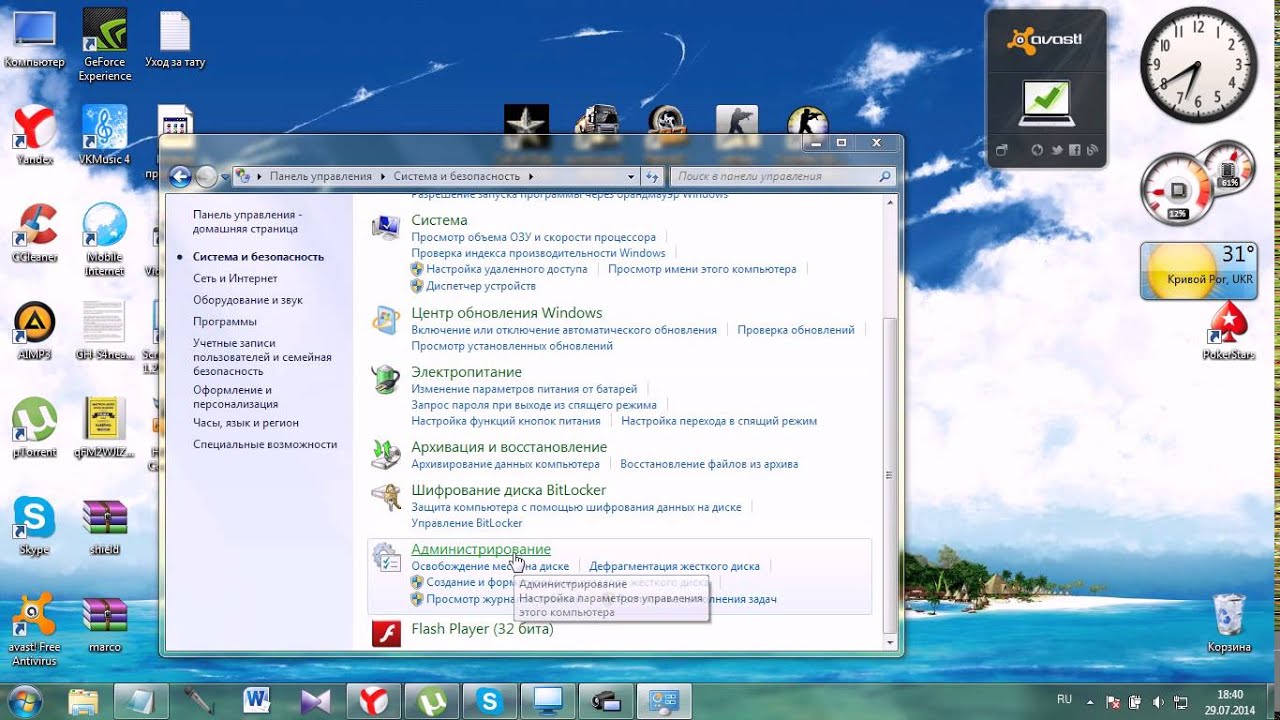Open the address bar history dropdown
The width and height of the screenshot is (1280, 720).
click(x=631, y=176)
